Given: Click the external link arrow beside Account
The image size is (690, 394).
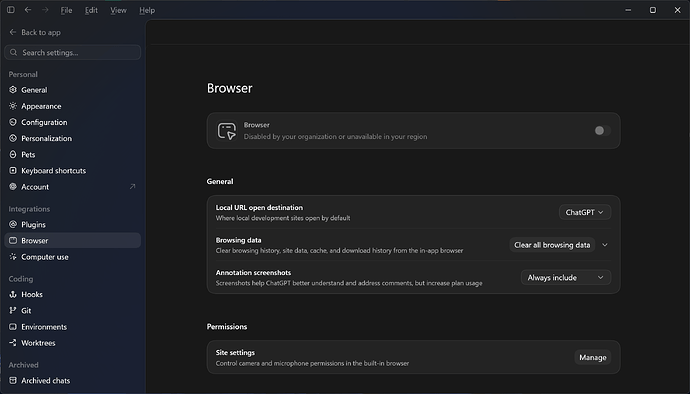Looking at the screenshot, I should point(132,187).
